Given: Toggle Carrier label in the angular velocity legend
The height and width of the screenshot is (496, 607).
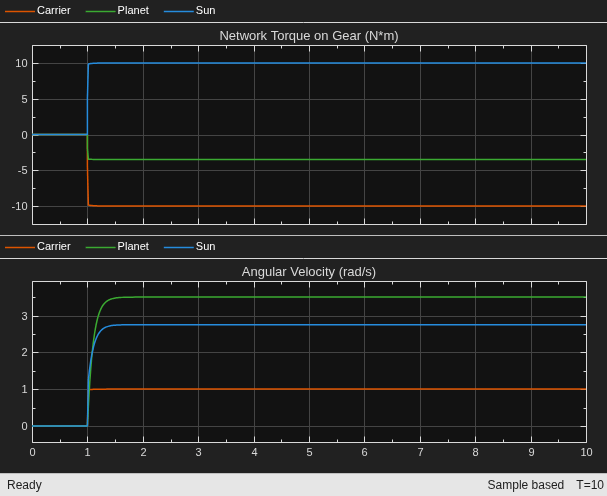Looking at the screenshot, I should point(53,247).
